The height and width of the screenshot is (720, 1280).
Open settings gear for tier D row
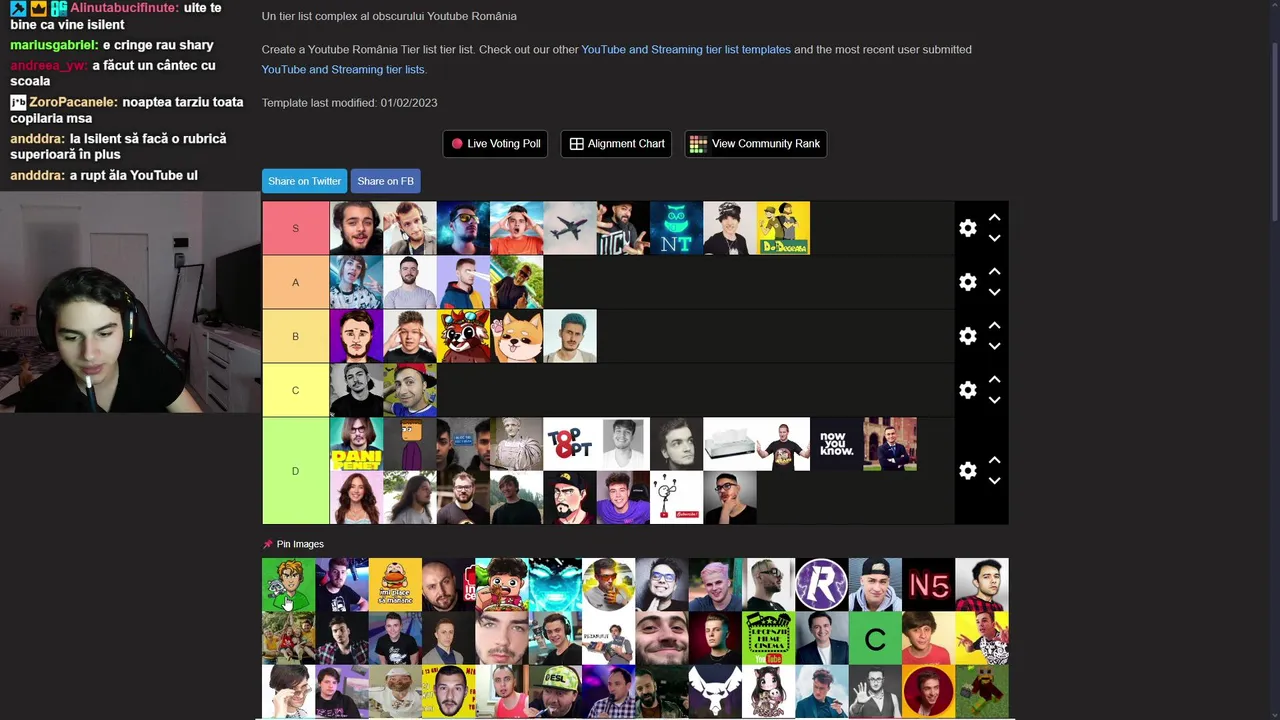click(967, 471)
